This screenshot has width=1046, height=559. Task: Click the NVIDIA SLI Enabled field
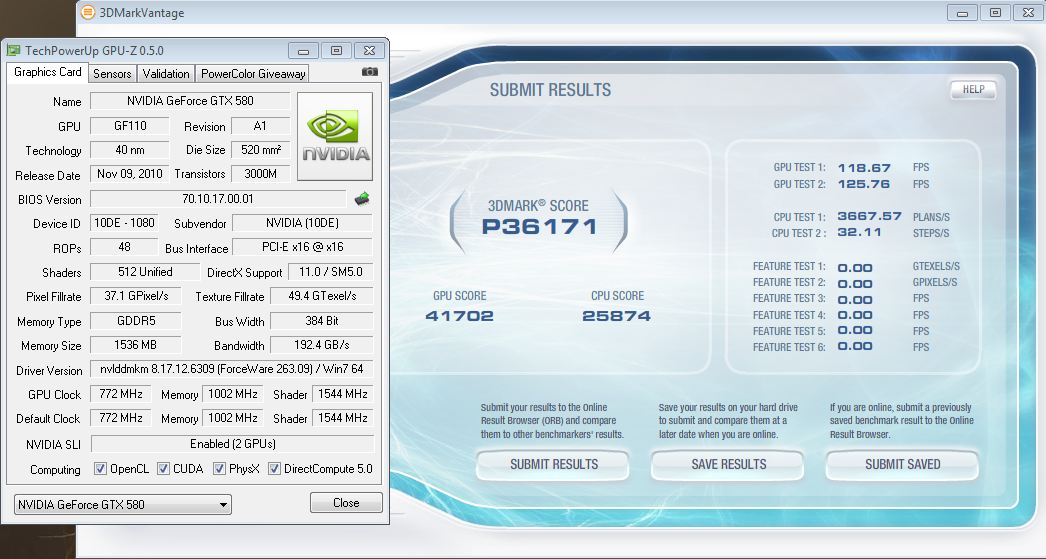(x=233, y=444)
